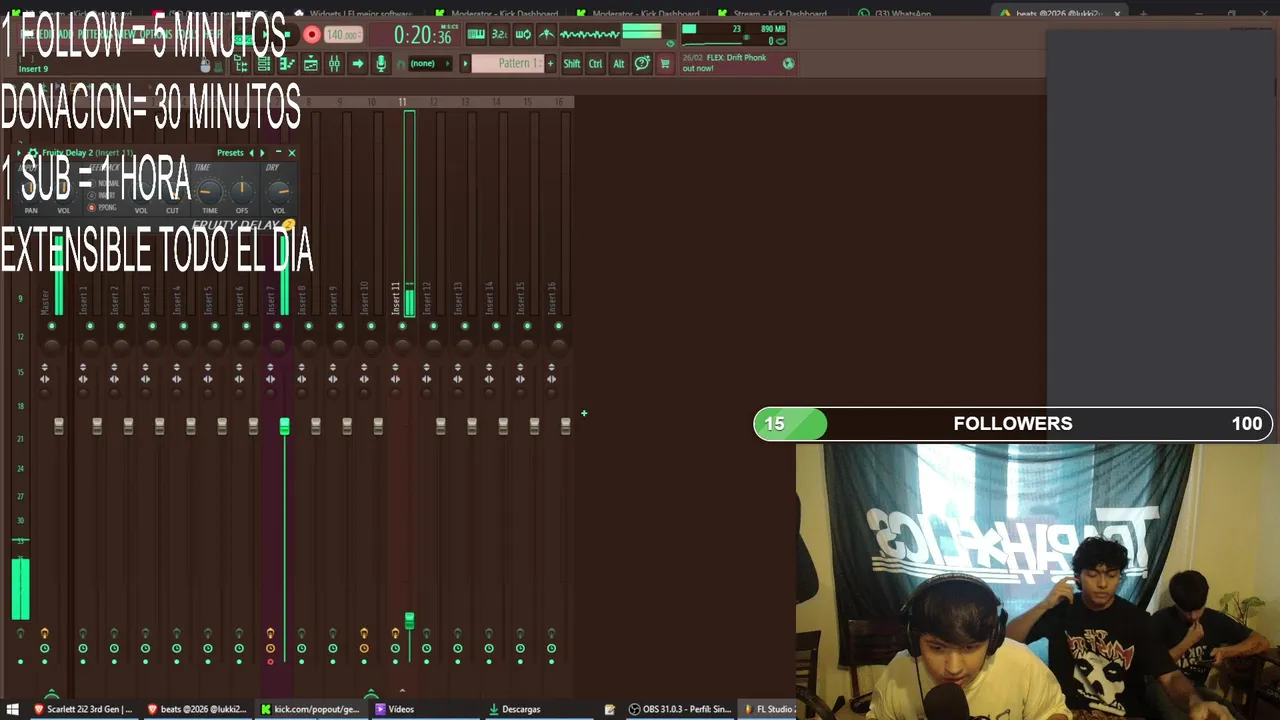Expand the Fruity Delay 2 window menu arrow

tap(19, 153)
